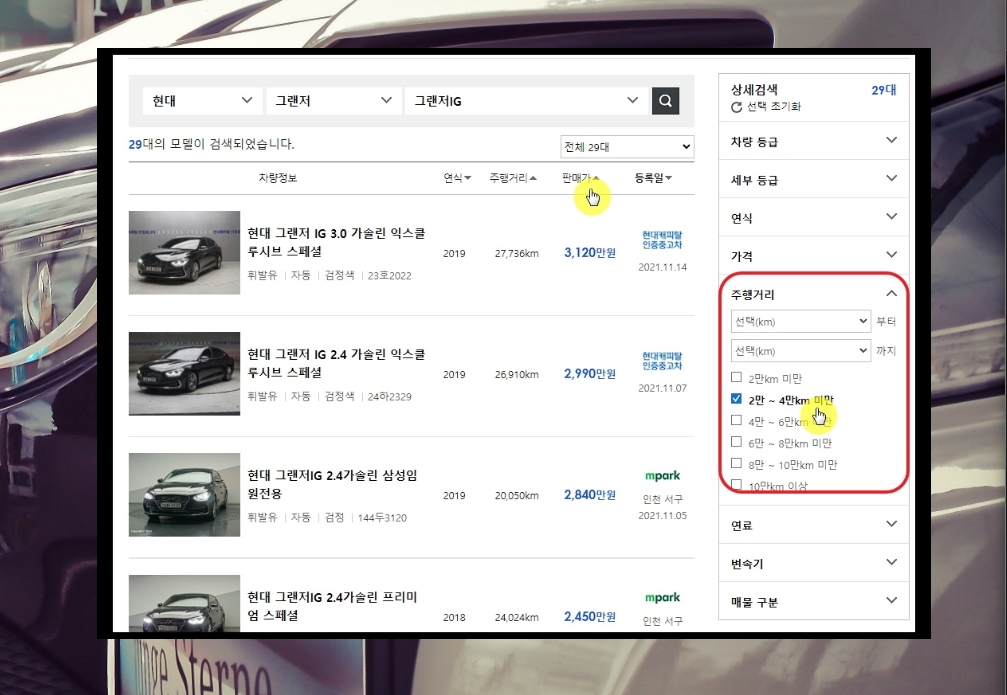Click the reset selection refresh icon
The height and width of the screenshot is (695, 1007).
[x=737, y=107]
